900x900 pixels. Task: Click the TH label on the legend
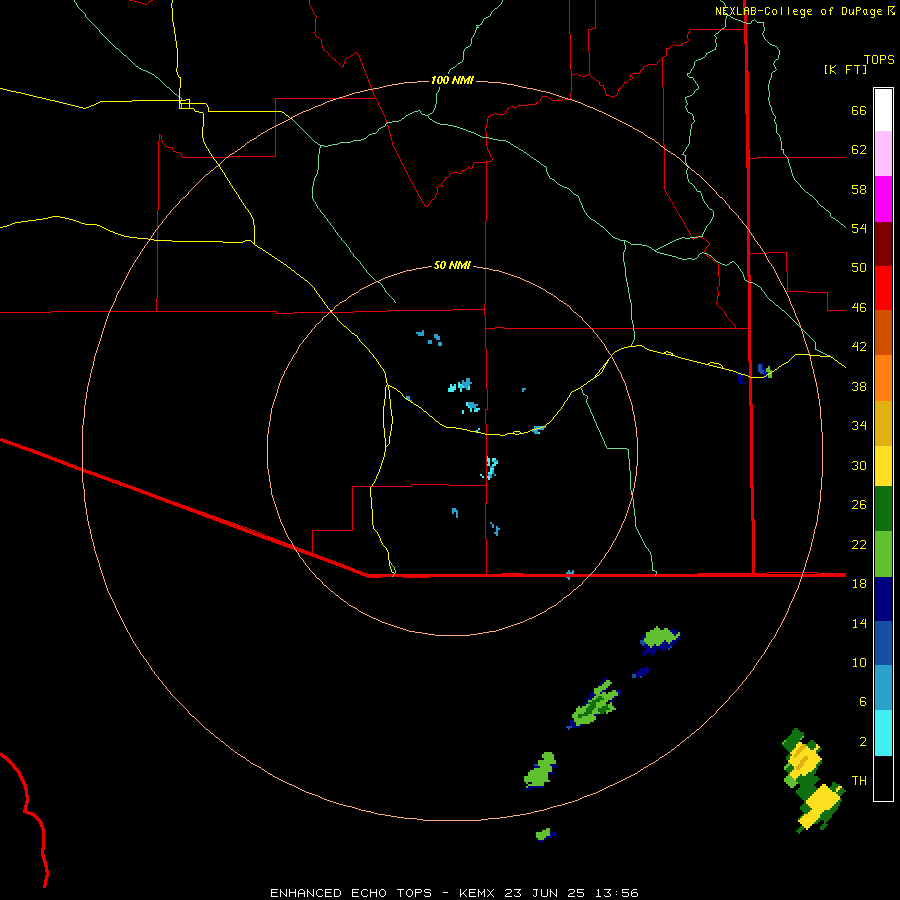pyautogui.click(x=859, y=781)
